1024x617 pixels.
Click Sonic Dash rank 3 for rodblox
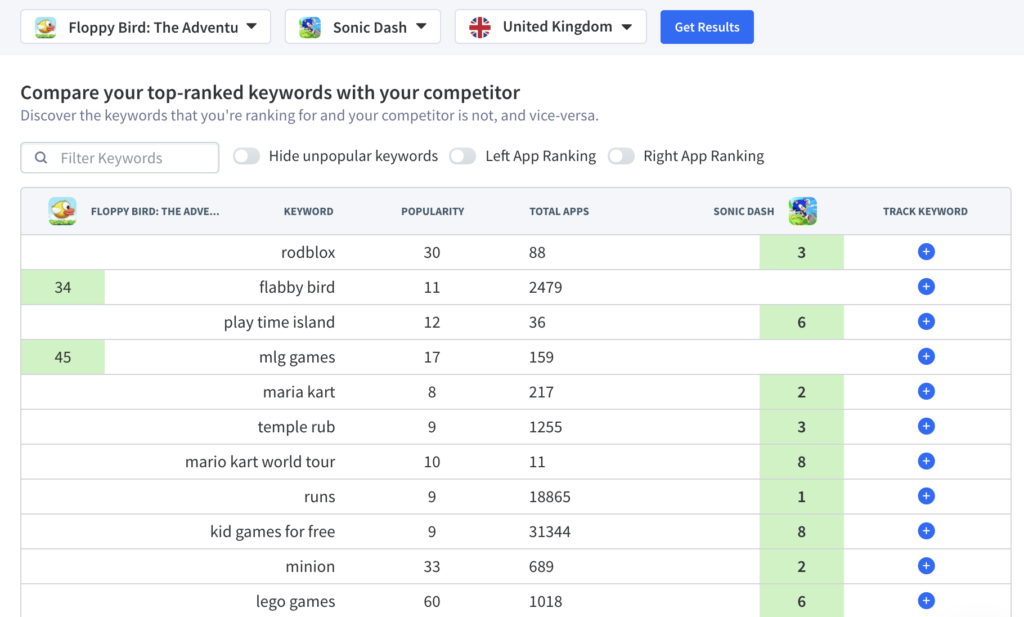coord(801,253)
